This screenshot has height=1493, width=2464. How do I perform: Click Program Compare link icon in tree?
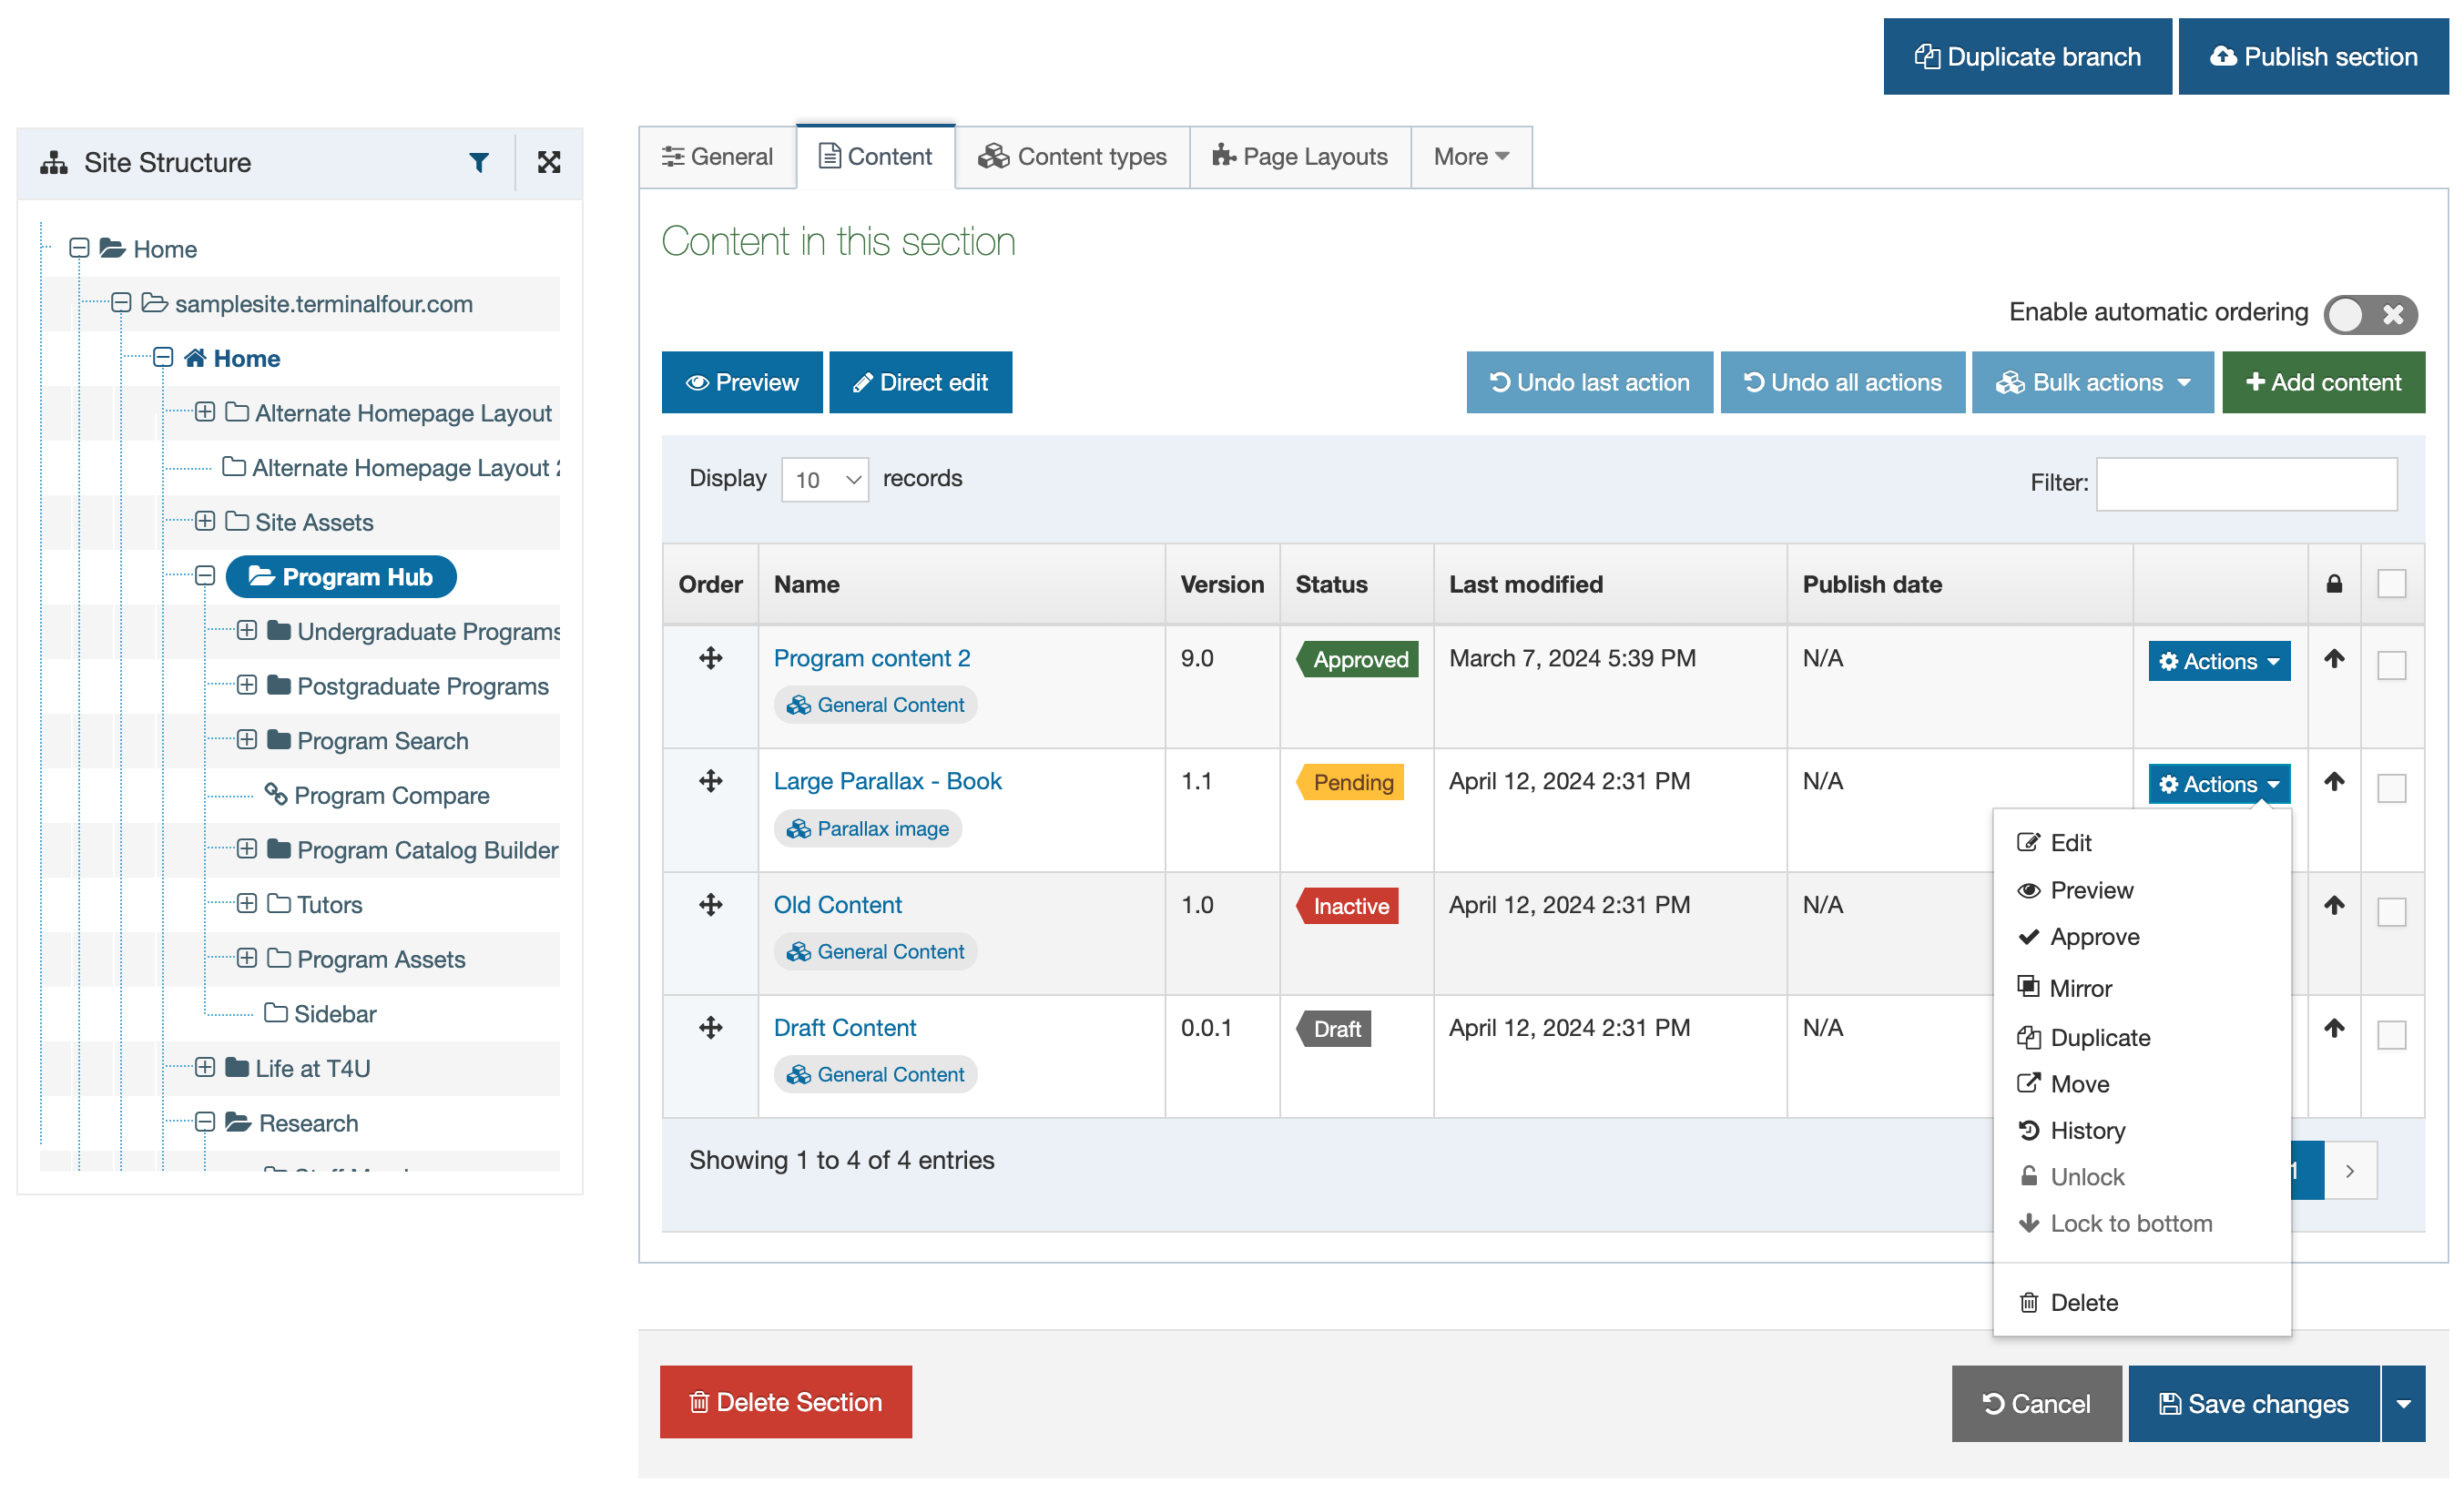point(276,794)
